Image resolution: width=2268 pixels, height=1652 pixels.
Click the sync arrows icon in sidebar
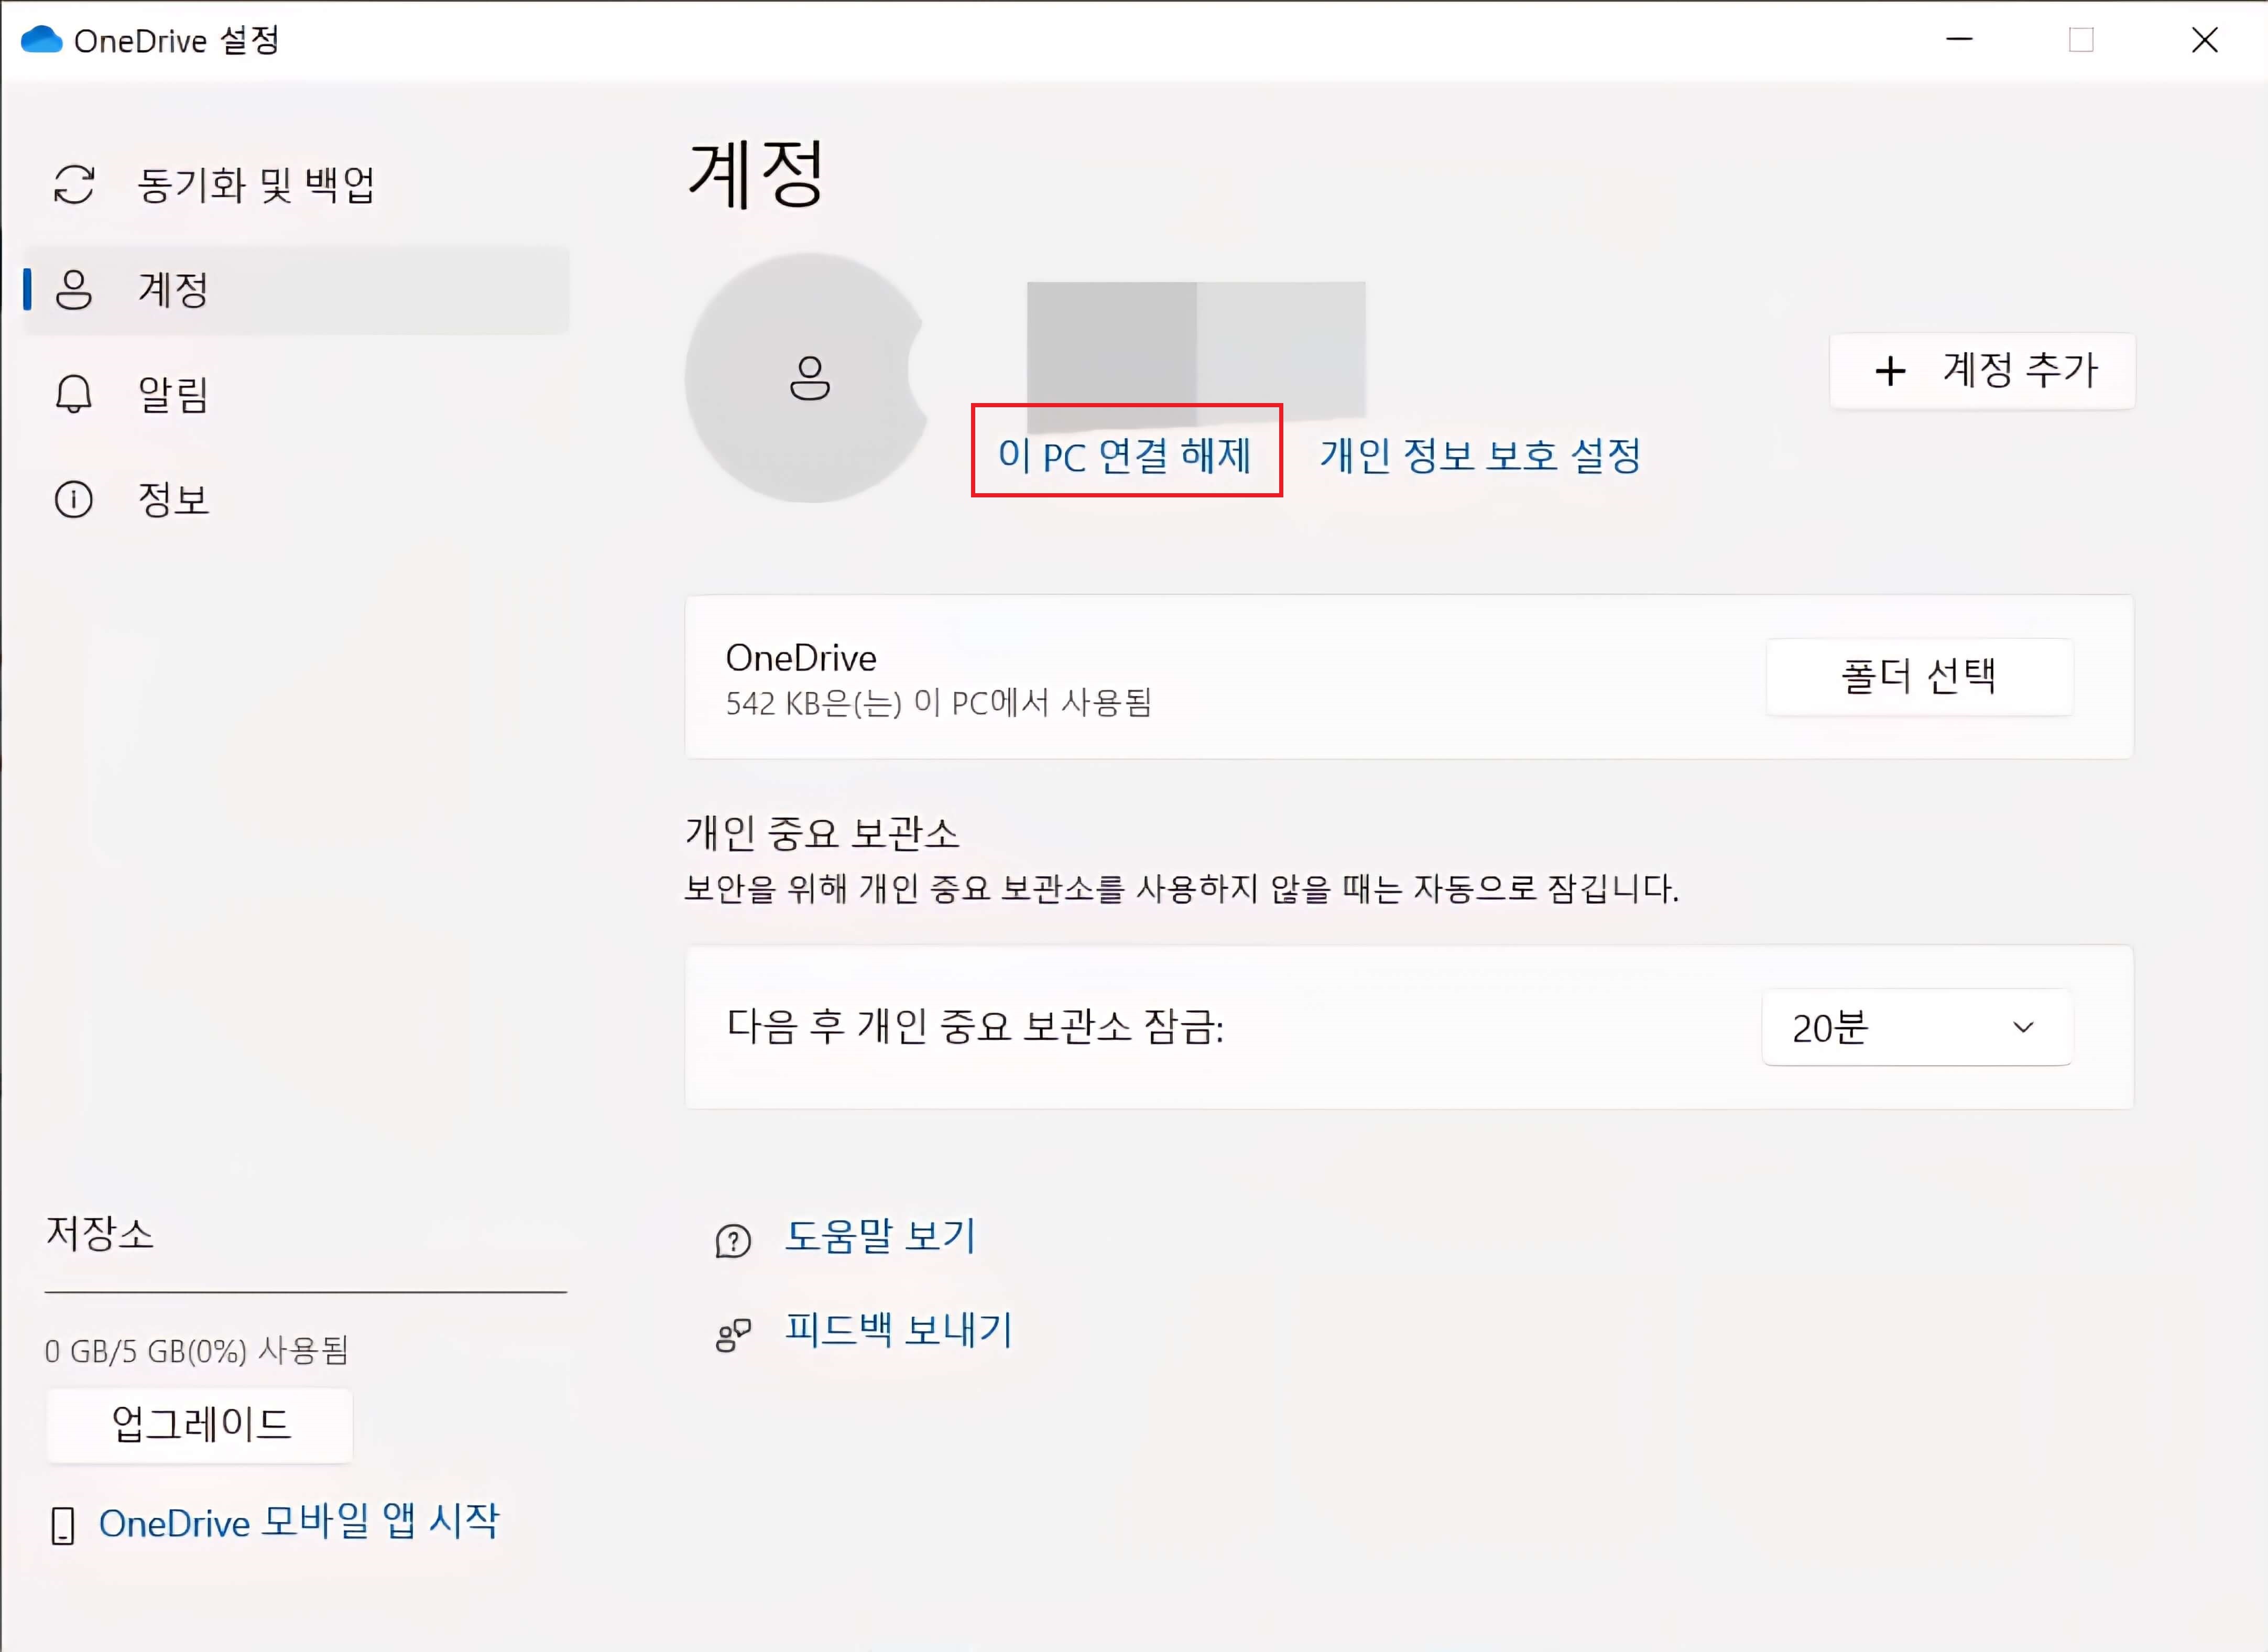click(74, 185)
